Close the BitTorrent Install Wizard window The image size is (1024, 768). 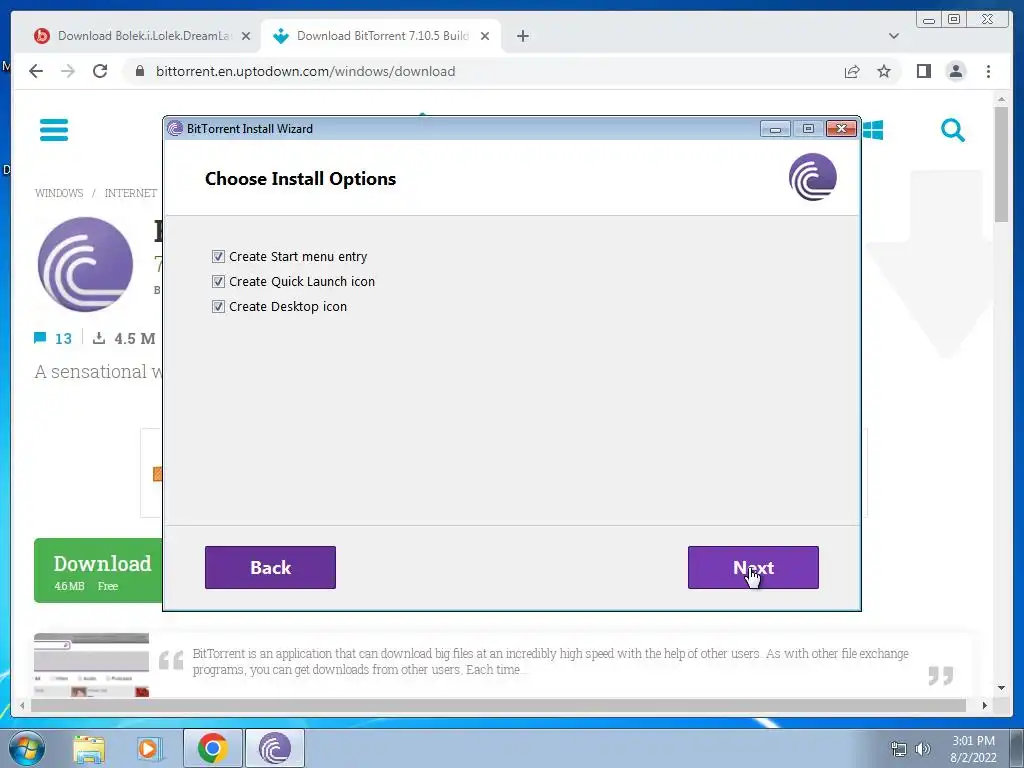click(841, 129)
